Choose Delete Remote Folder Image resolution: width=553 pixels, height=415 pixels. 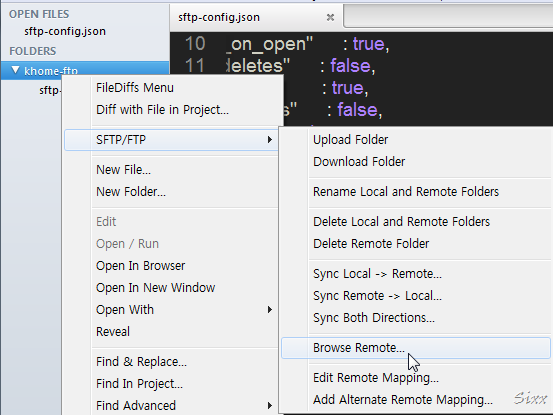(x=371, y=244)
